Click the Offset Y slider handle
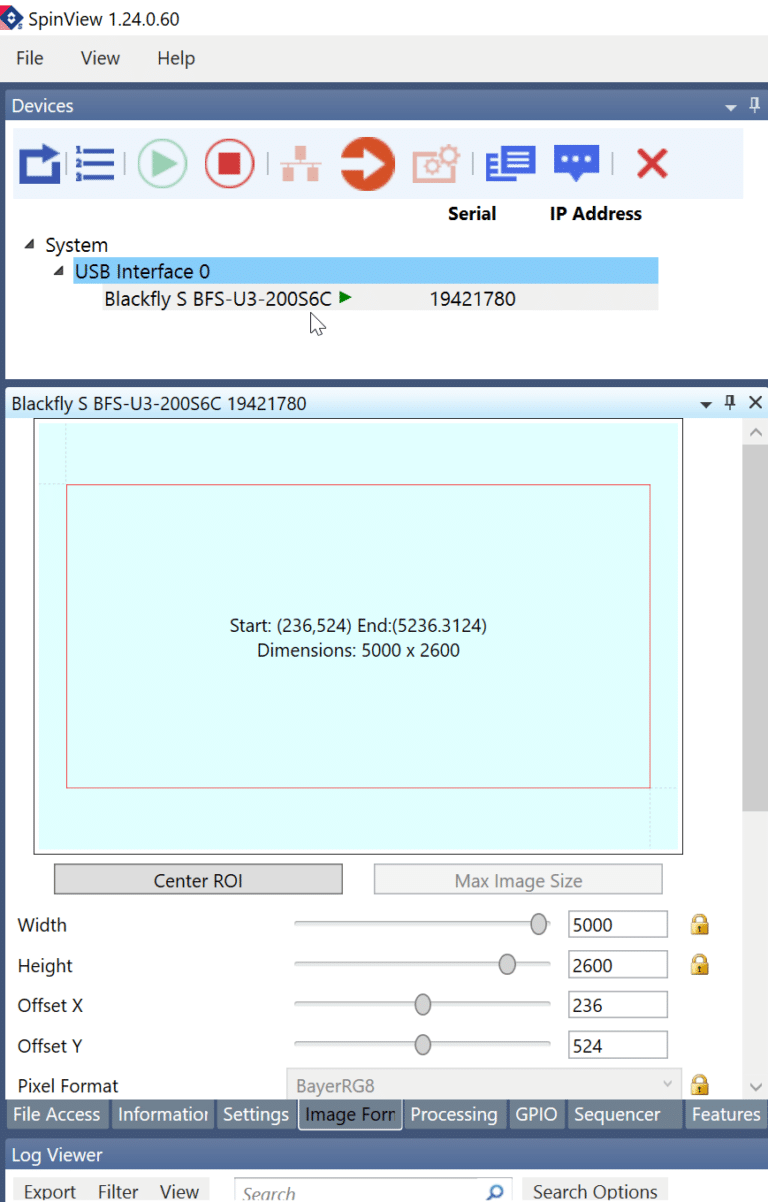Image resolution: width=768 pixels, height=1202 pixels. click(423, 1045)
